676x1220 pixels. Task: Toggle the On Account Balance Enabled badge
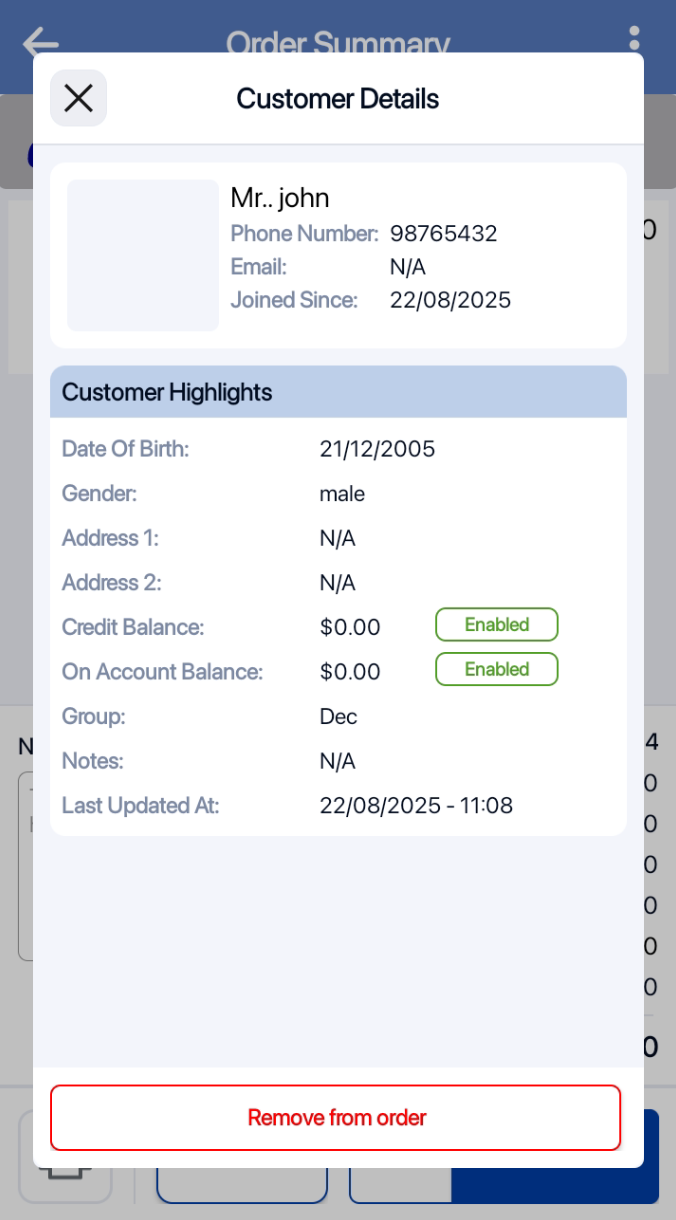click(496, 669)
